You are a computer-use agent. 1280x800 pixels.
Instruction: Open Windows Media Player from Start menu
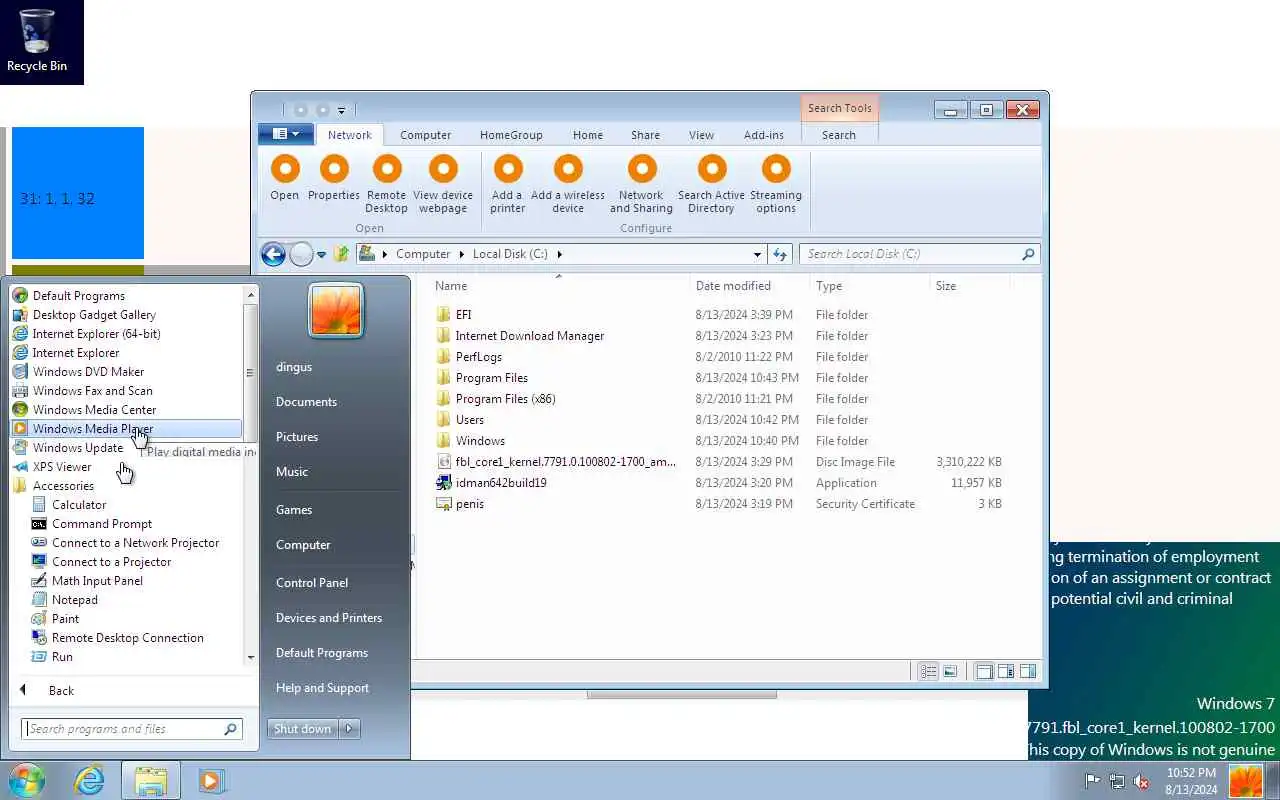126,429
